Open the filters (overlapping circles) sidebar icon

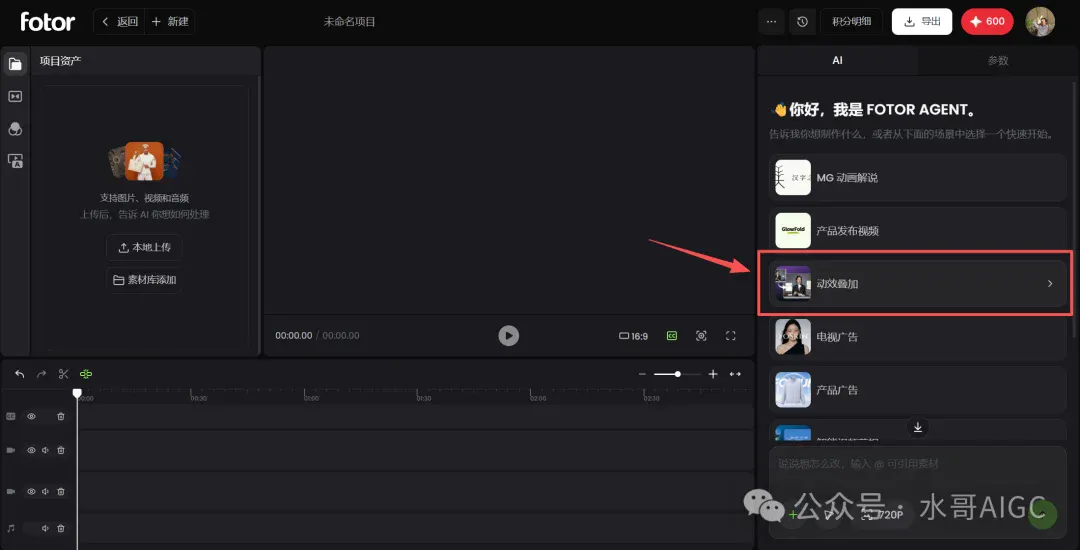click(x=14, y=129)
